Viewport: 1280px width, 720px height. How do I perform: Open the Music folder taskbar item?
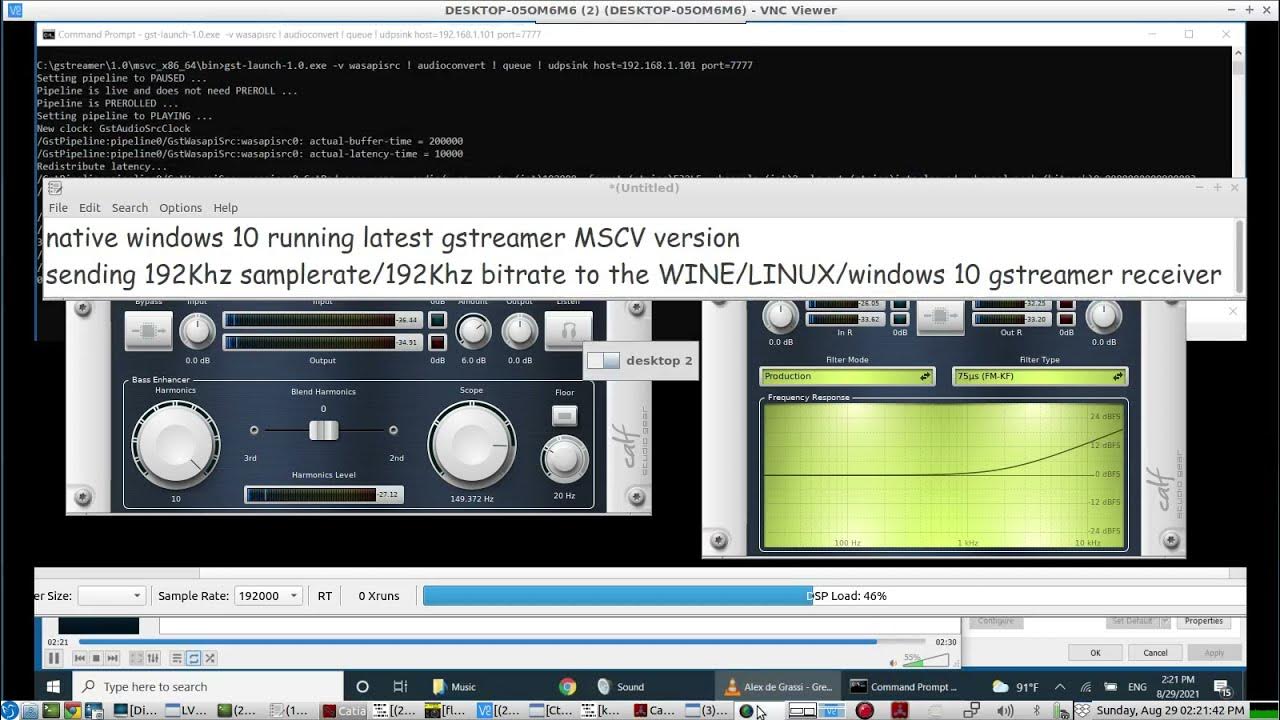(x=455, y=687)
